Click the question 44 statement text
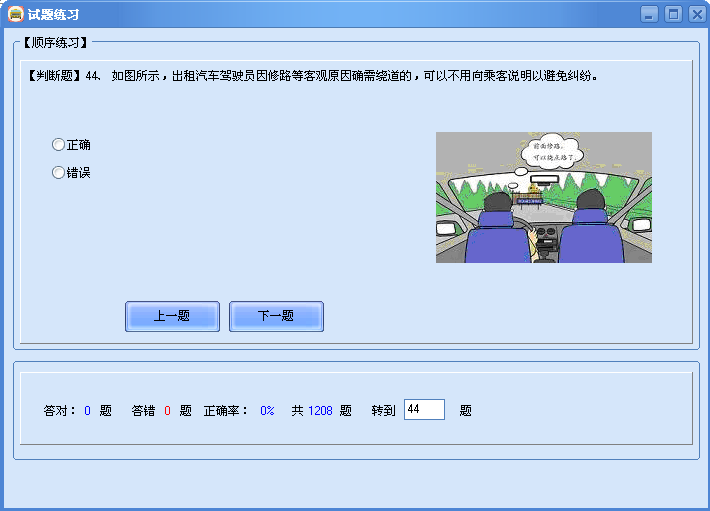This screenshot has width=710, height=511. tap(350, 75)
